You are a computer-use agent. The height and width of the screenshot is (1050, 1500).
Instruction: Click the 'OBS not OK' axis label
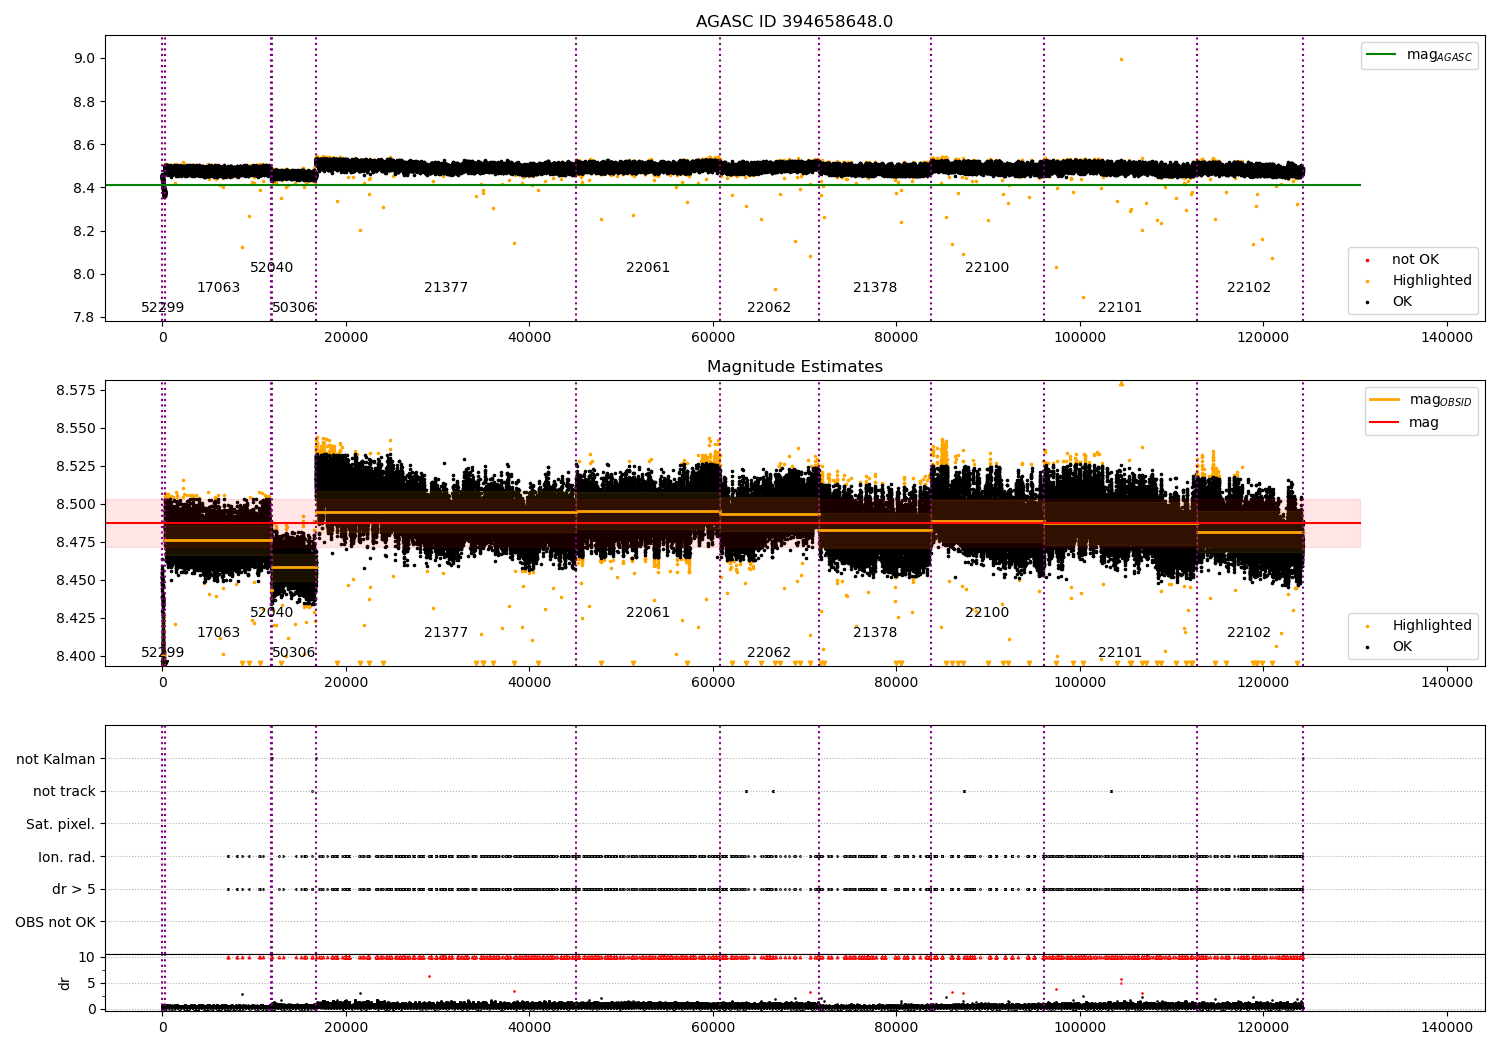(x=56, y=922)
